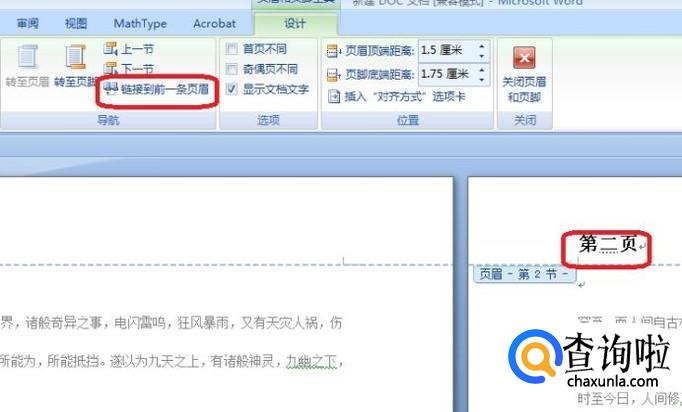Click the 转至页眉 (Go to Header) icon
Screen dimensions: 682x412
[28, 62]
